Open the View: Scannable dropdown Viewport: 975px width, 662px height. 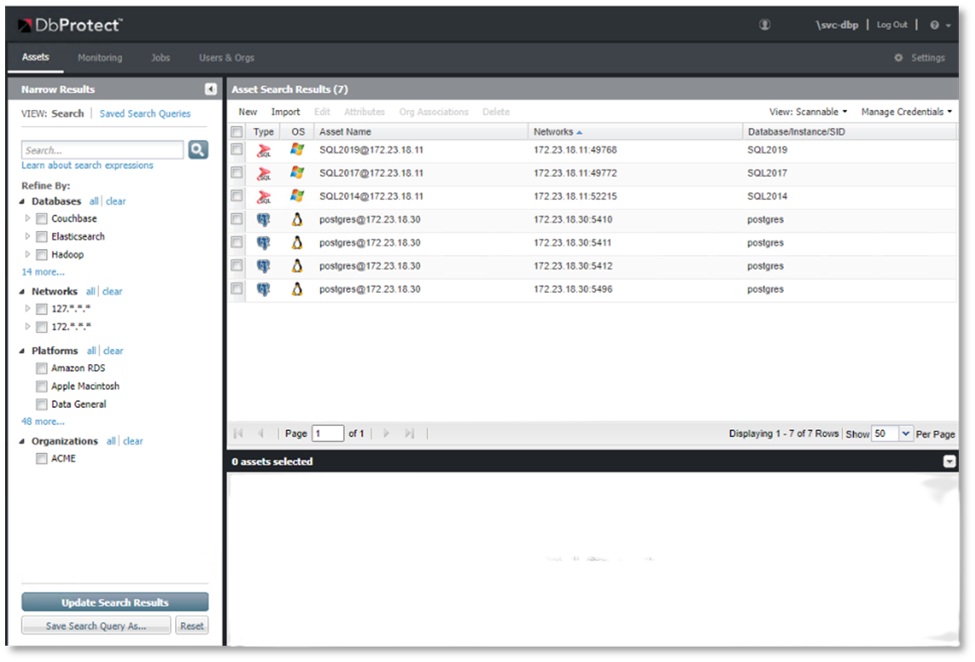tap(808, 112)
